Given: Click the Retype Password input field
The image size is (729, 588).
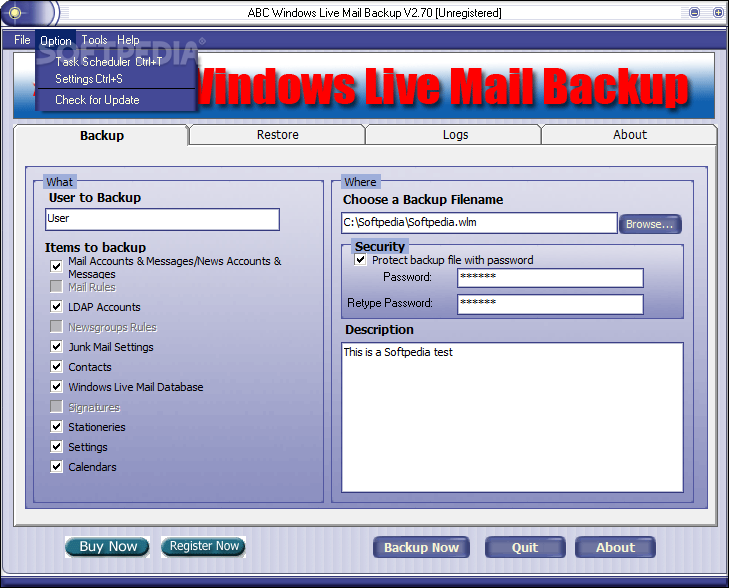Looking at the screenshot, I should [550, 304].
